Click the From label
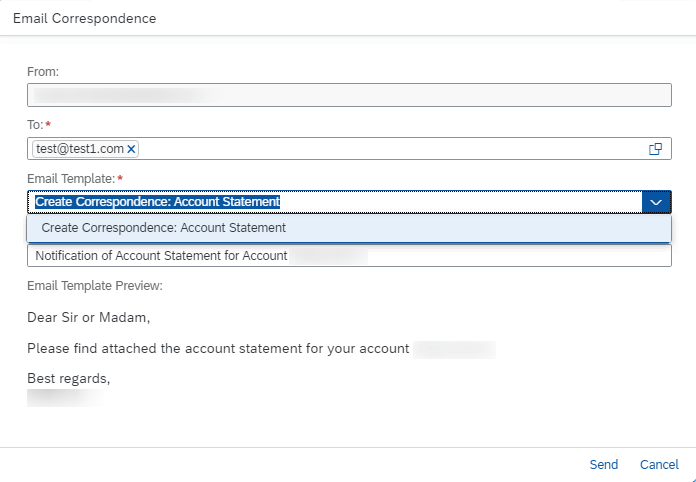The width and height of the screenshot is (696, 482). [43, 72]
